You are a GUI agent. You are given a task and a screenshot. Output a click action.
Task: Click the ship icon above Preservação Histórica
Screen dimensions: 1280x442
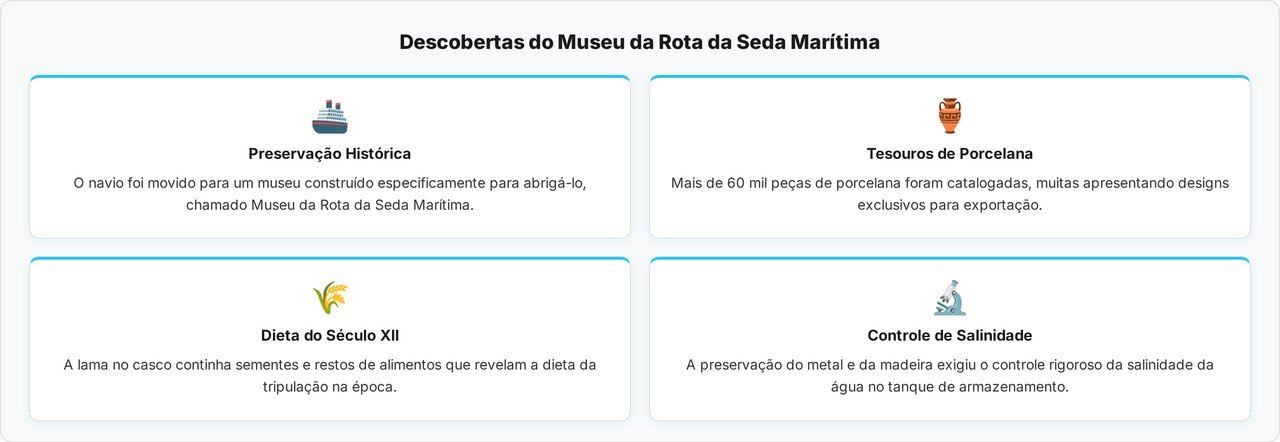[x=329, y=117]
